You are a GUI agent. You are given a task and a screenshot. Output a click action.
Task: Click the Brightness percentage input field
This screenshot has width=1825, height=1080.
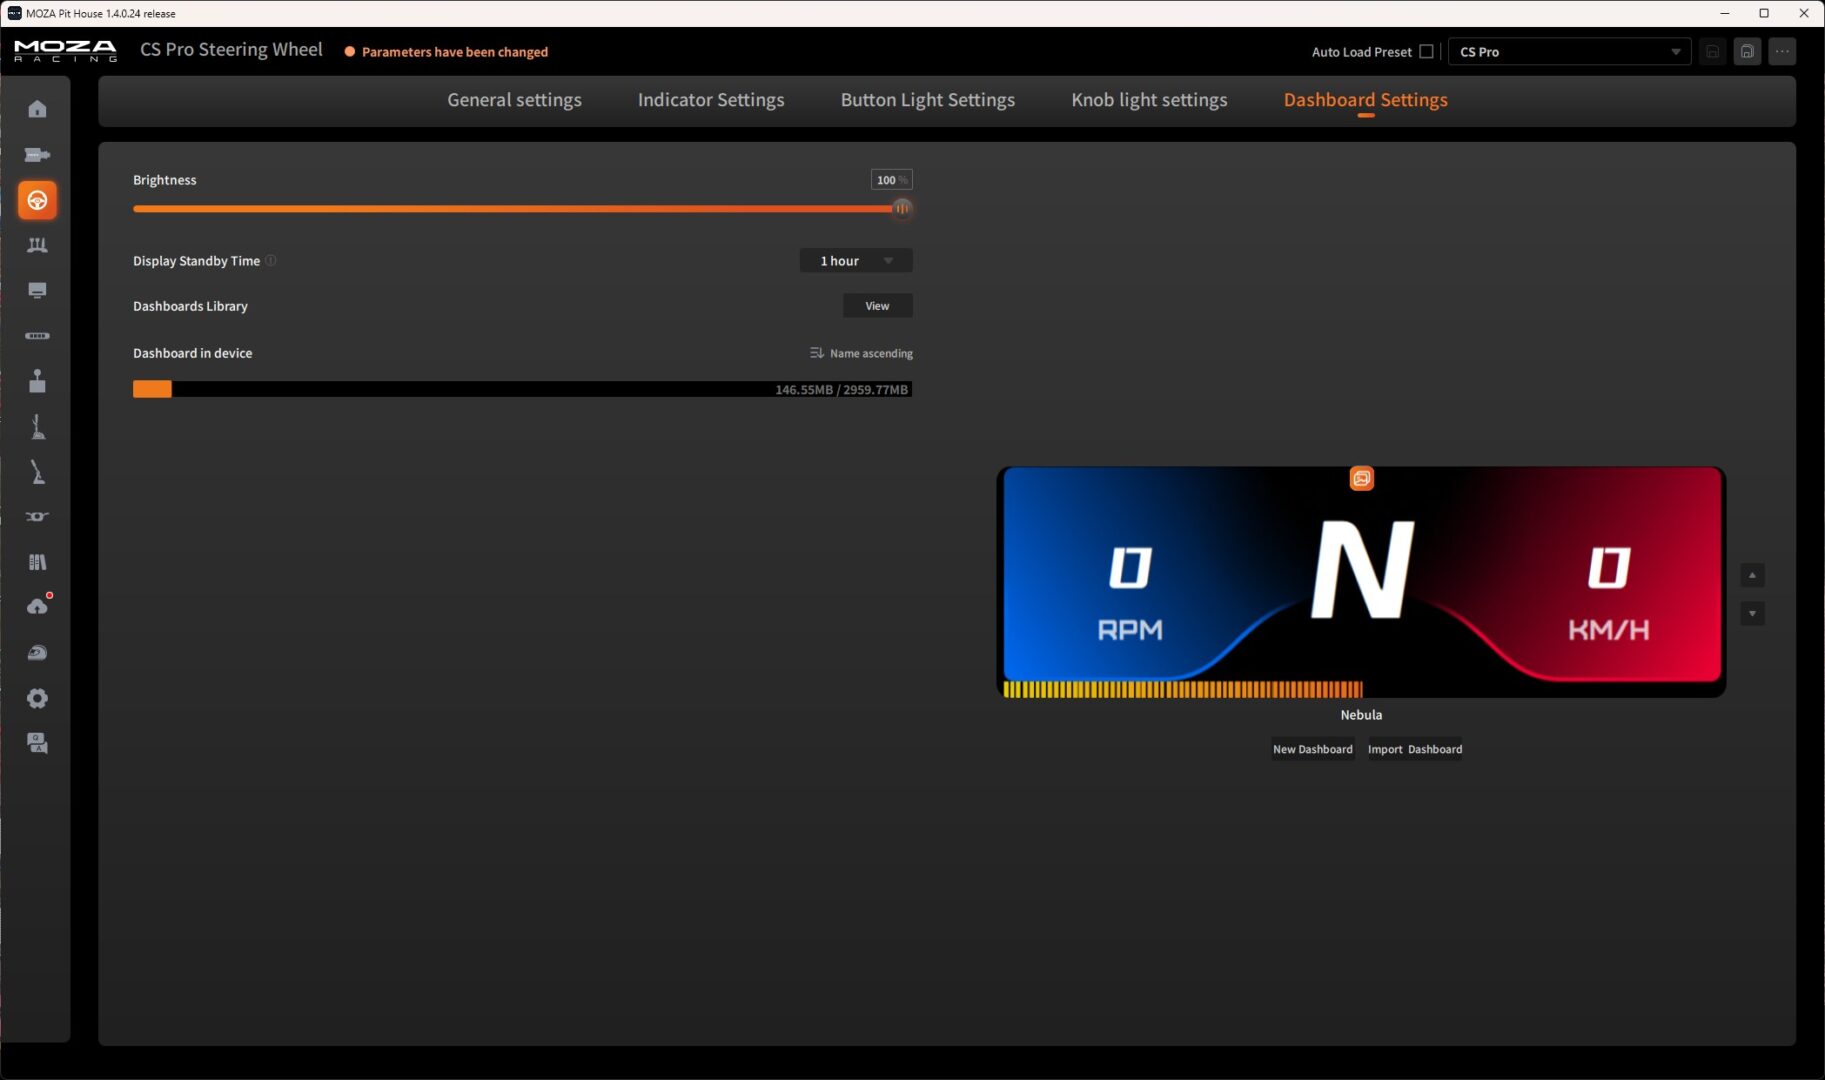[891, 180]
